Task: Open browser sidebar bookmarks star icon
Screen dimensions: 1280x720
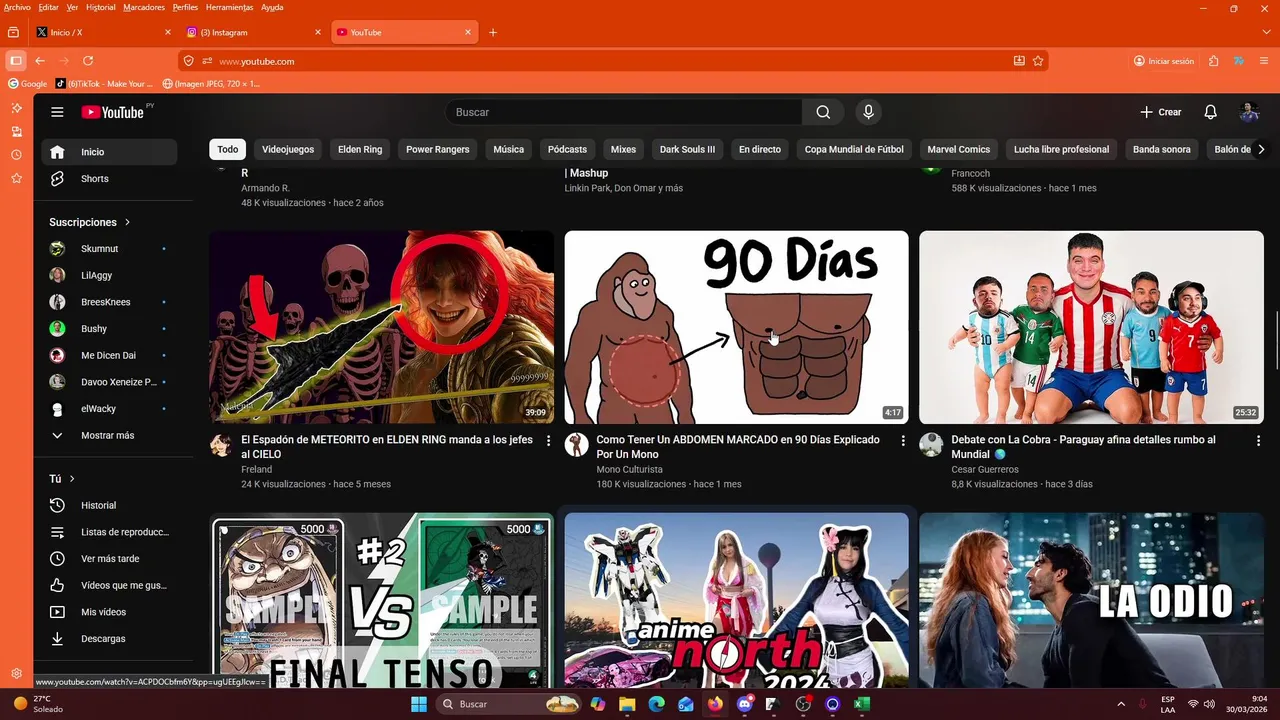Action: [16, 178]
